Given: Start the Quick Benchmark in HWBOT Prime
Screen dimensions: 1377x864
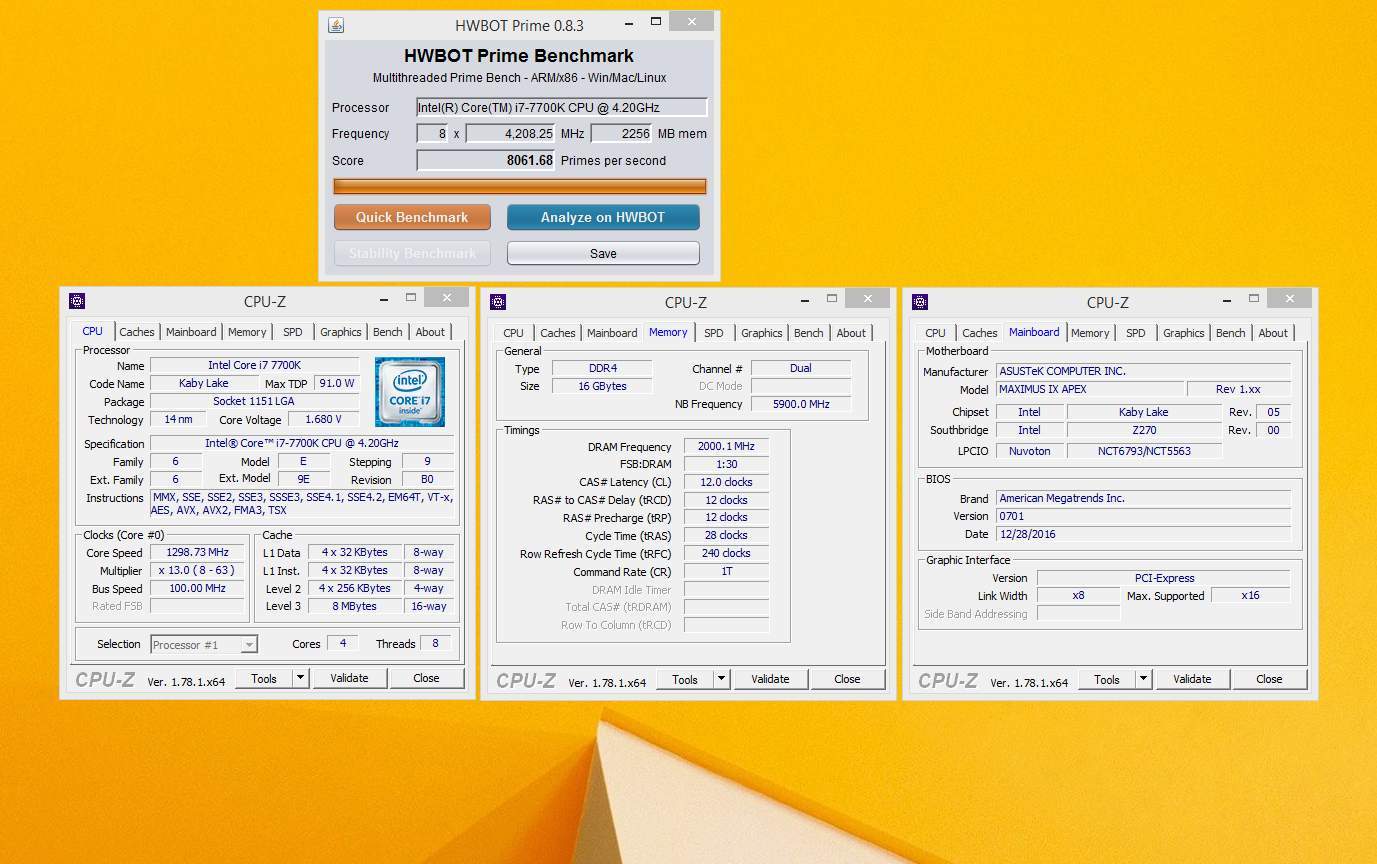Looking at the screenshot, I should click(412, 217).
